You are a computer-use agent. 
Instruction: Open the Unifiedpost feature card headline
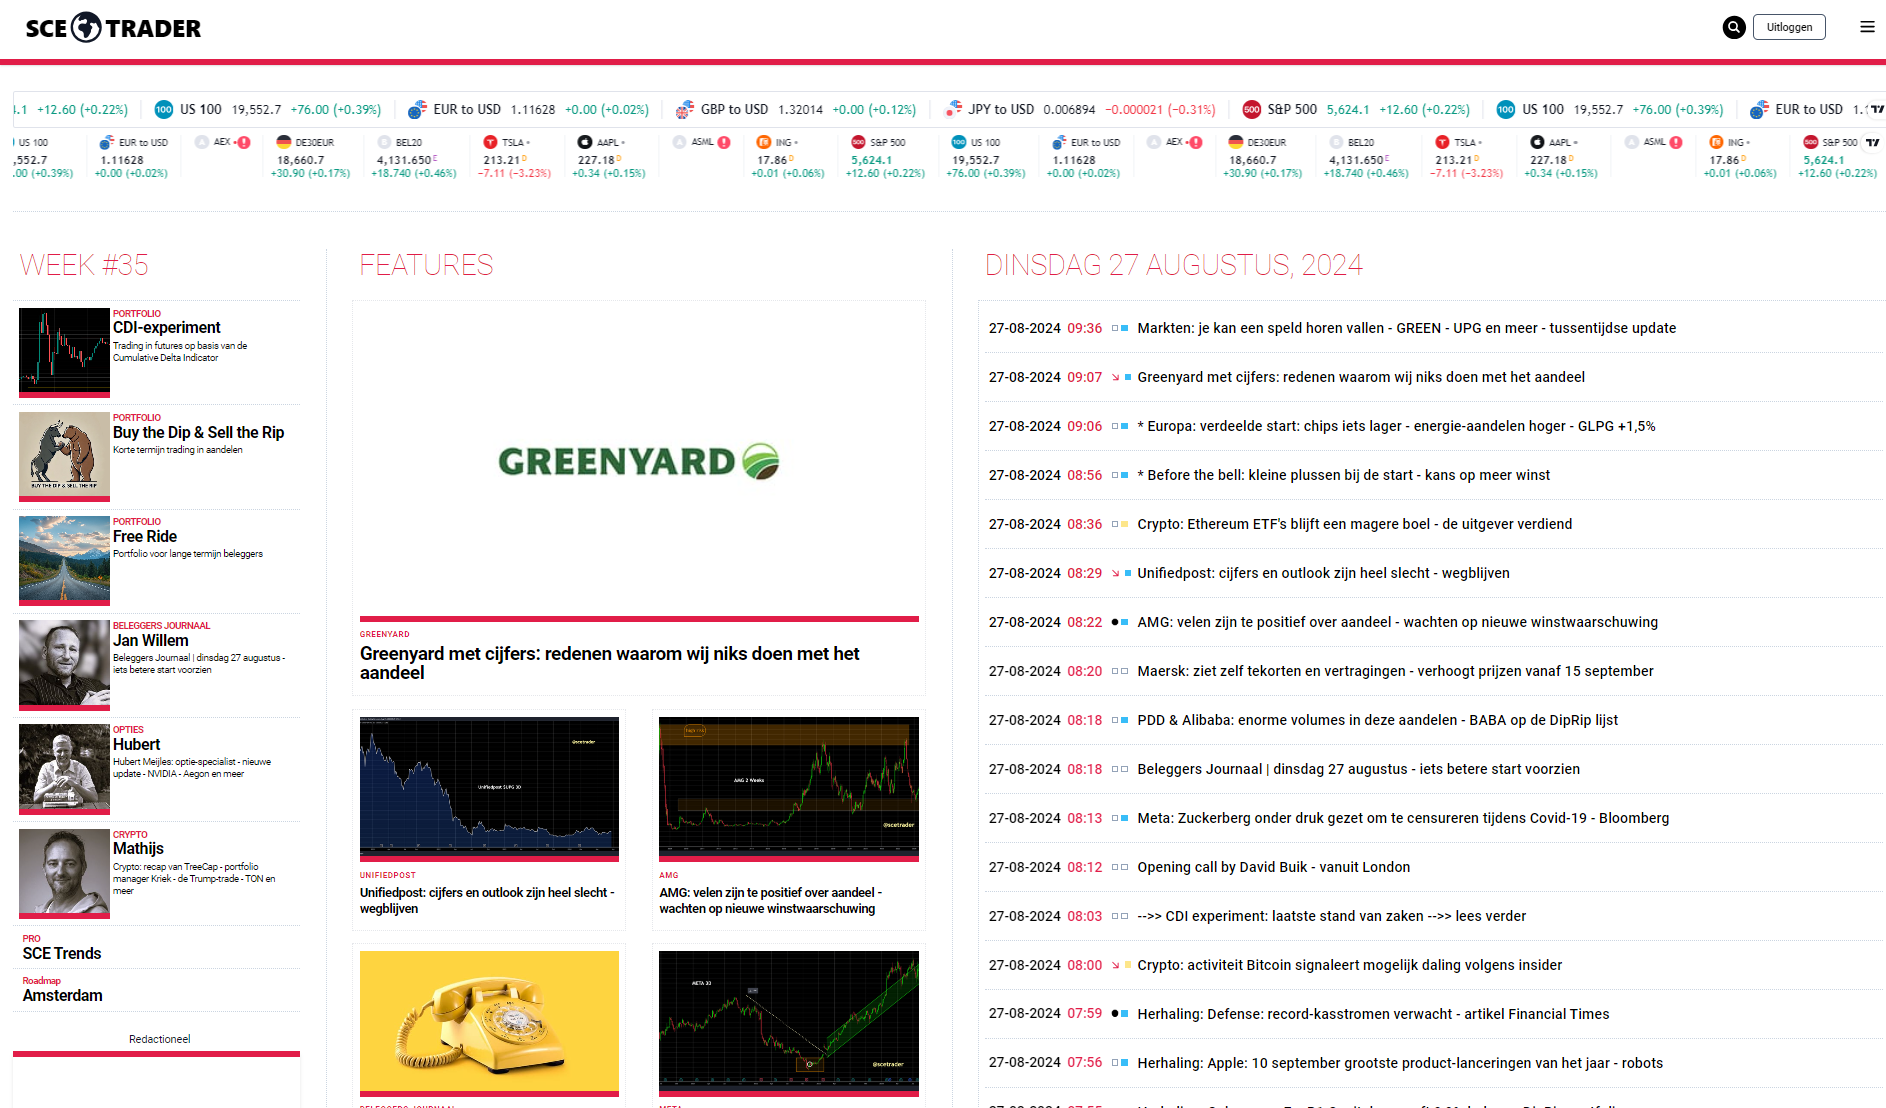coord(487,901)
